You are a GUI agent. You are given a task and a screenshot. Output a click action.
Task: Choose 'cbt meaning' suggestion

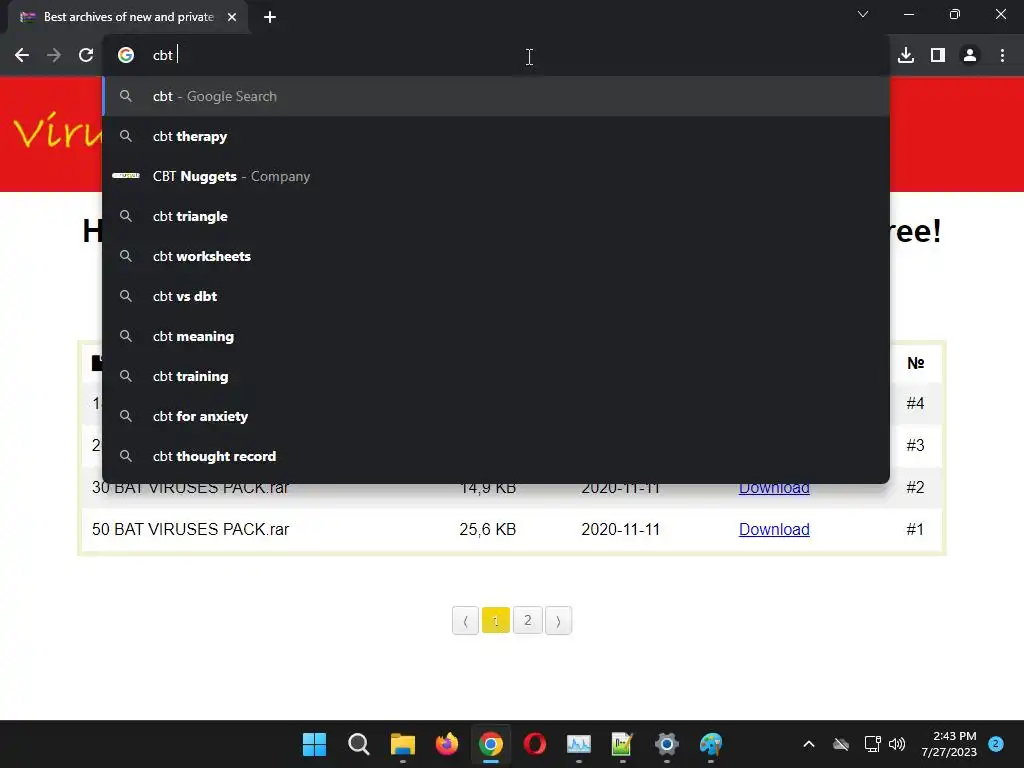tap(496, 336)
